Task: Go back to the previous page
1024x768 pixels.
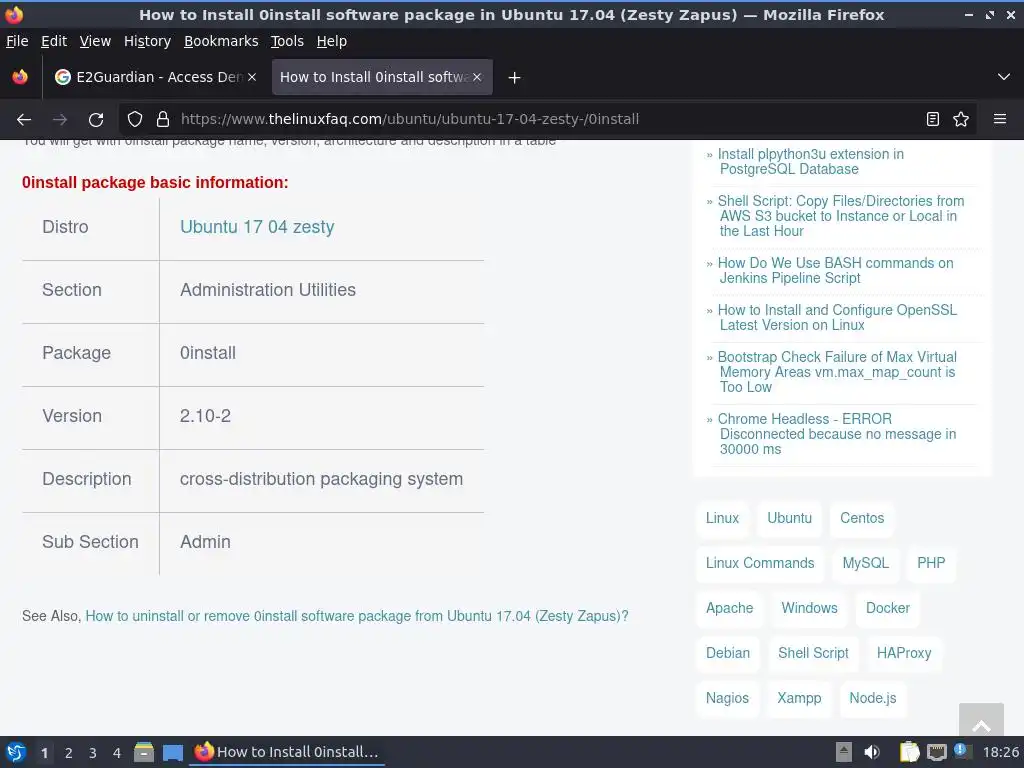Action: (x=24, y=120)
